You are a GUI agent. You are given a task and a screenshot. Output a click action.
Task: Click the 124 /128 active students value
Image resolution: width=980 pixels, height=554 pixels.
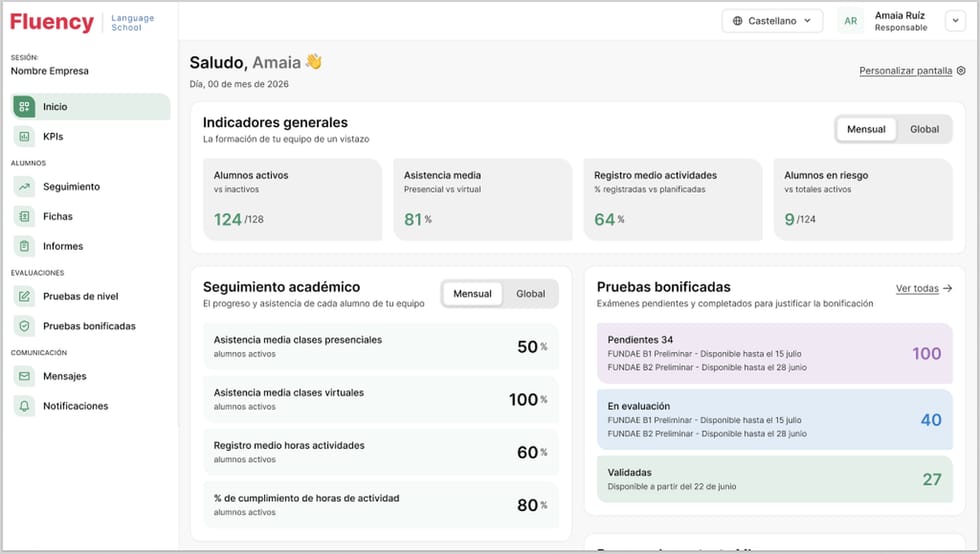[x=239, y=219]
